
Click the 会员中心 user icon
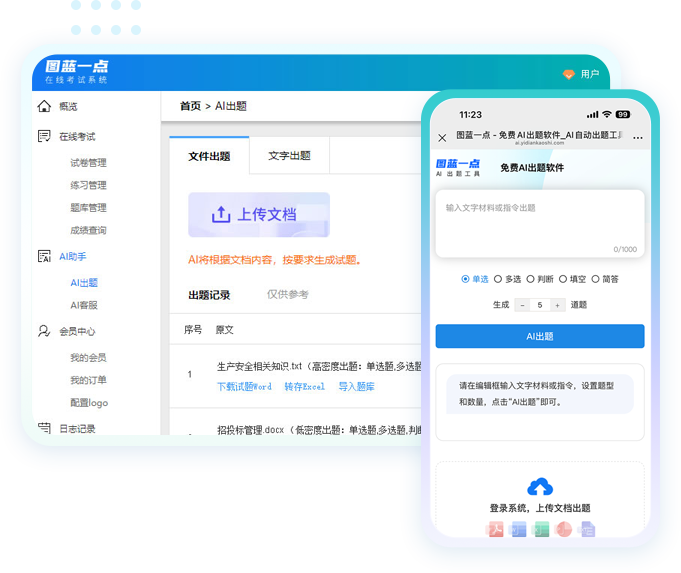click(x=44, y=331)
